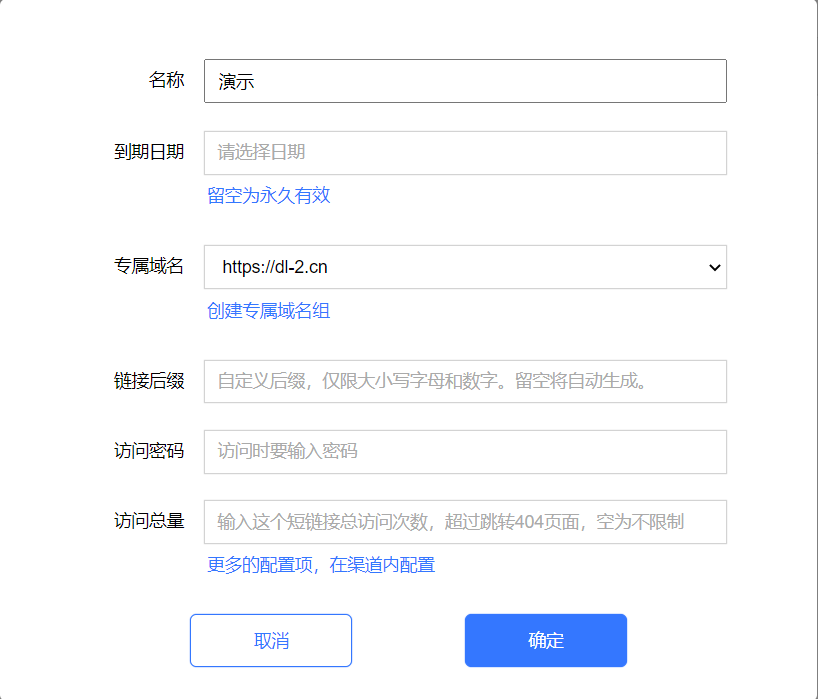Click the 访问密码 label text
Screen dimensions: 818x699
click(x=149, y=451)
